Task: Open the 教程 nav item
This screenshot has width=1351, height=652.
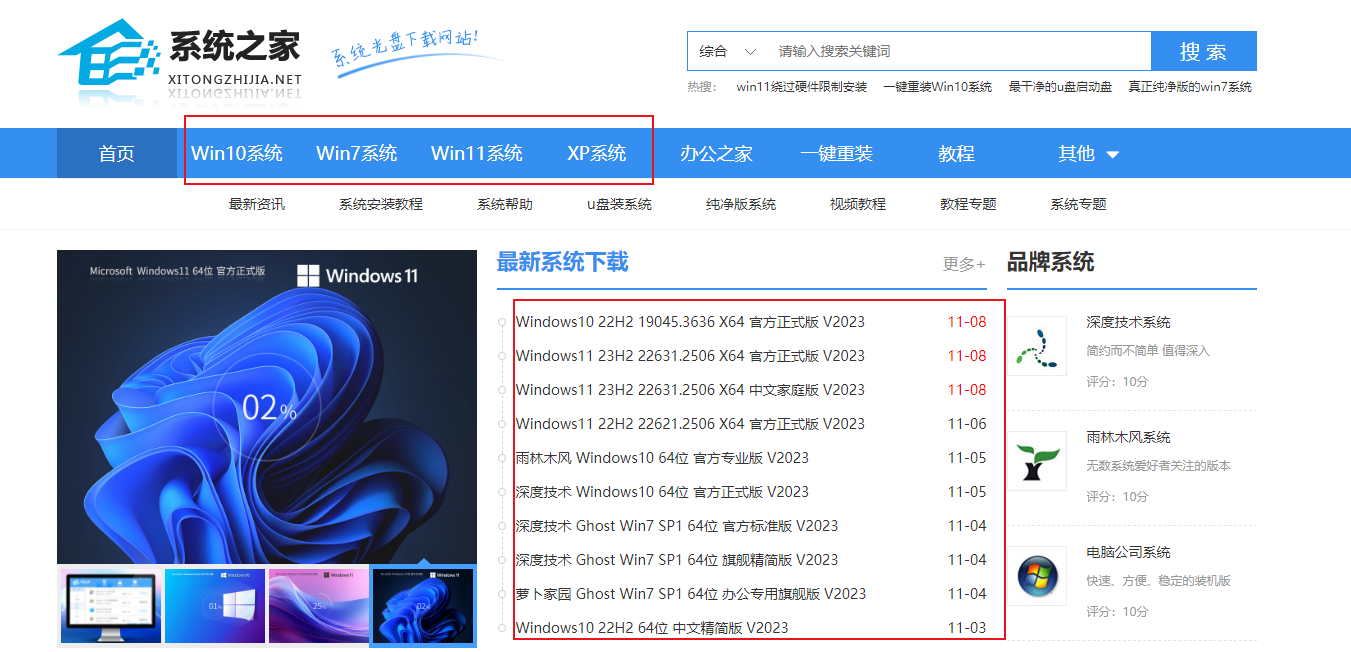Action: click(957, 153)
